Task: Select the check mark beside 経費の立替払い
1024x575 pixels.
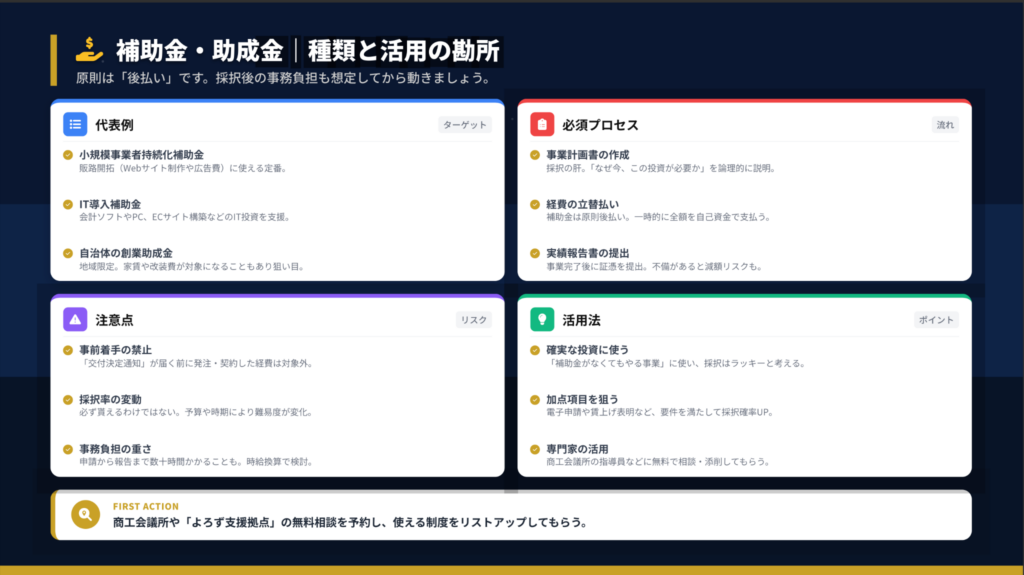Action: [x=535, y=204]
